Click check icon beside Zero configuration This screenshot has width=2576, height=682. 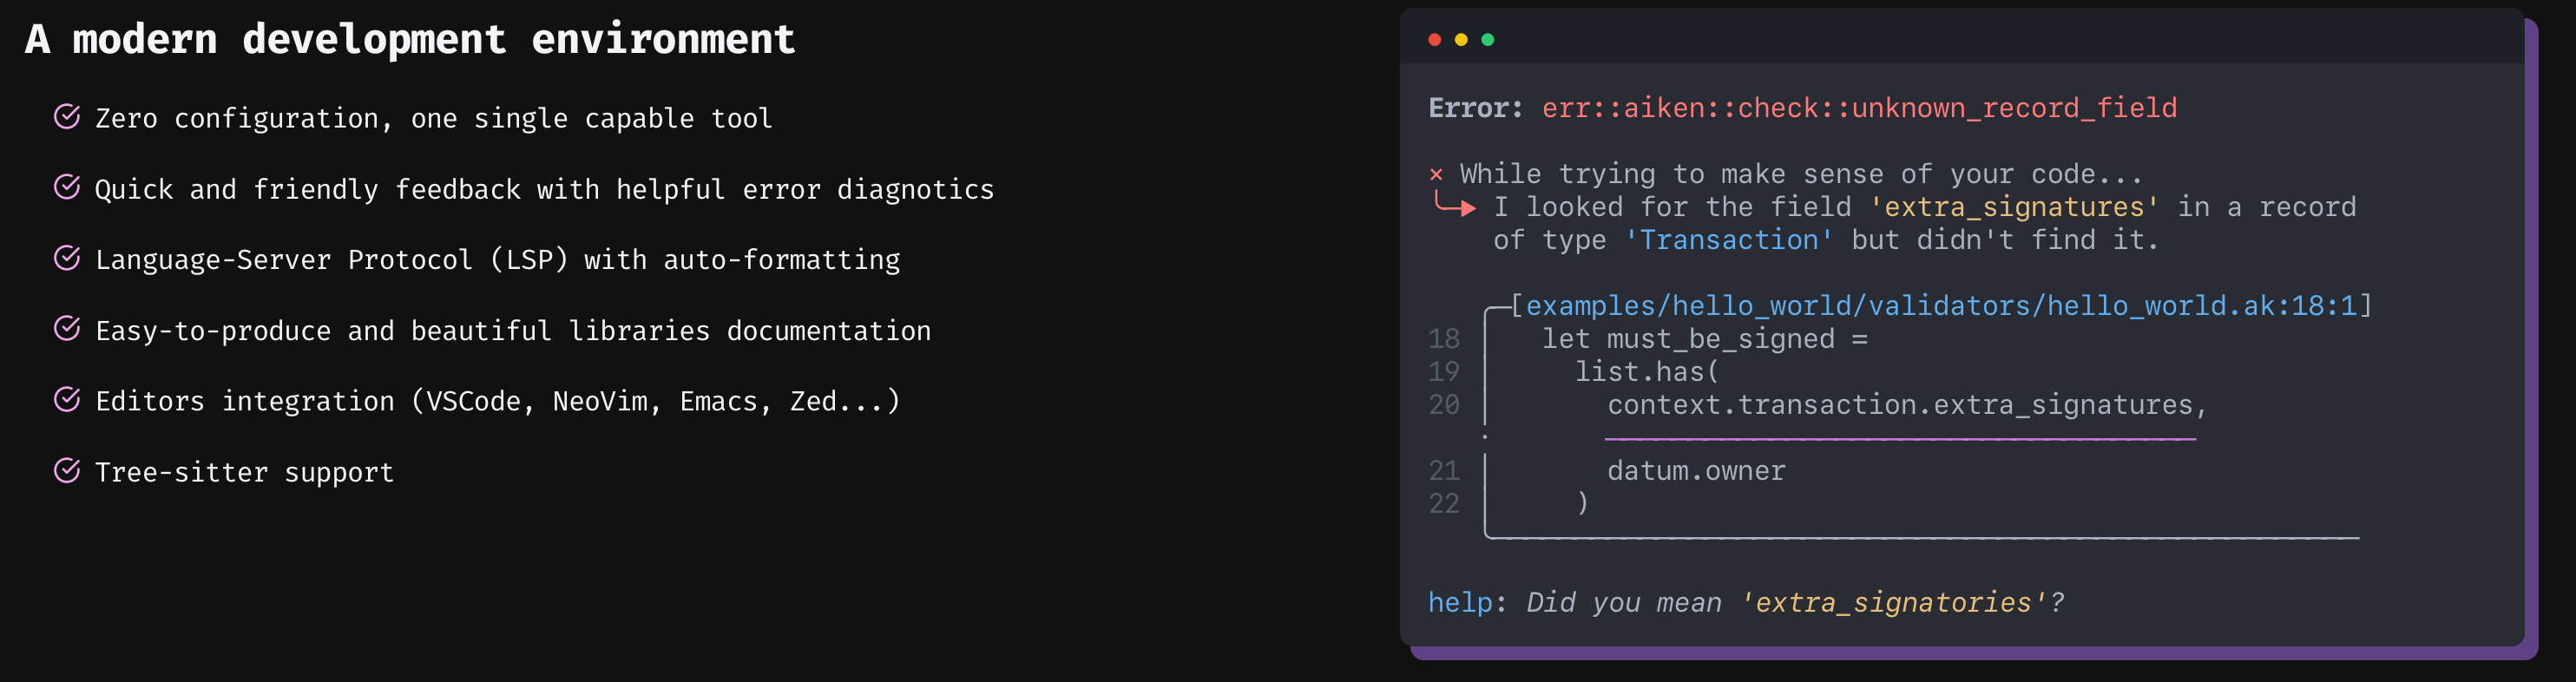coord(67,117)
